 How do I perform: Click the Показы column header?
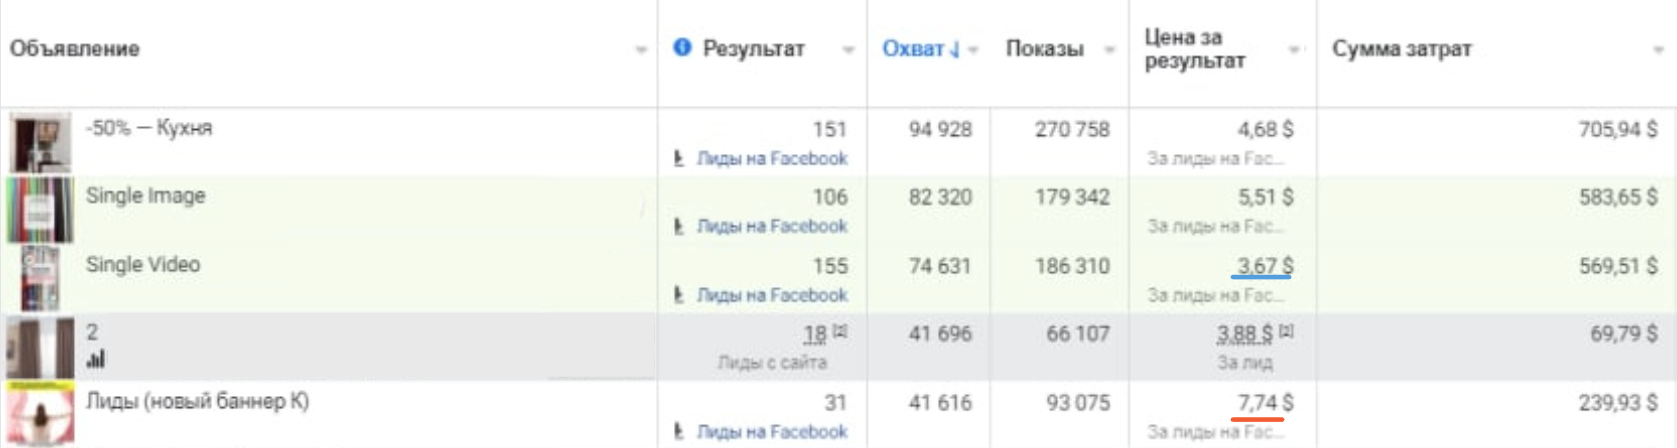tap(1044, 49)
